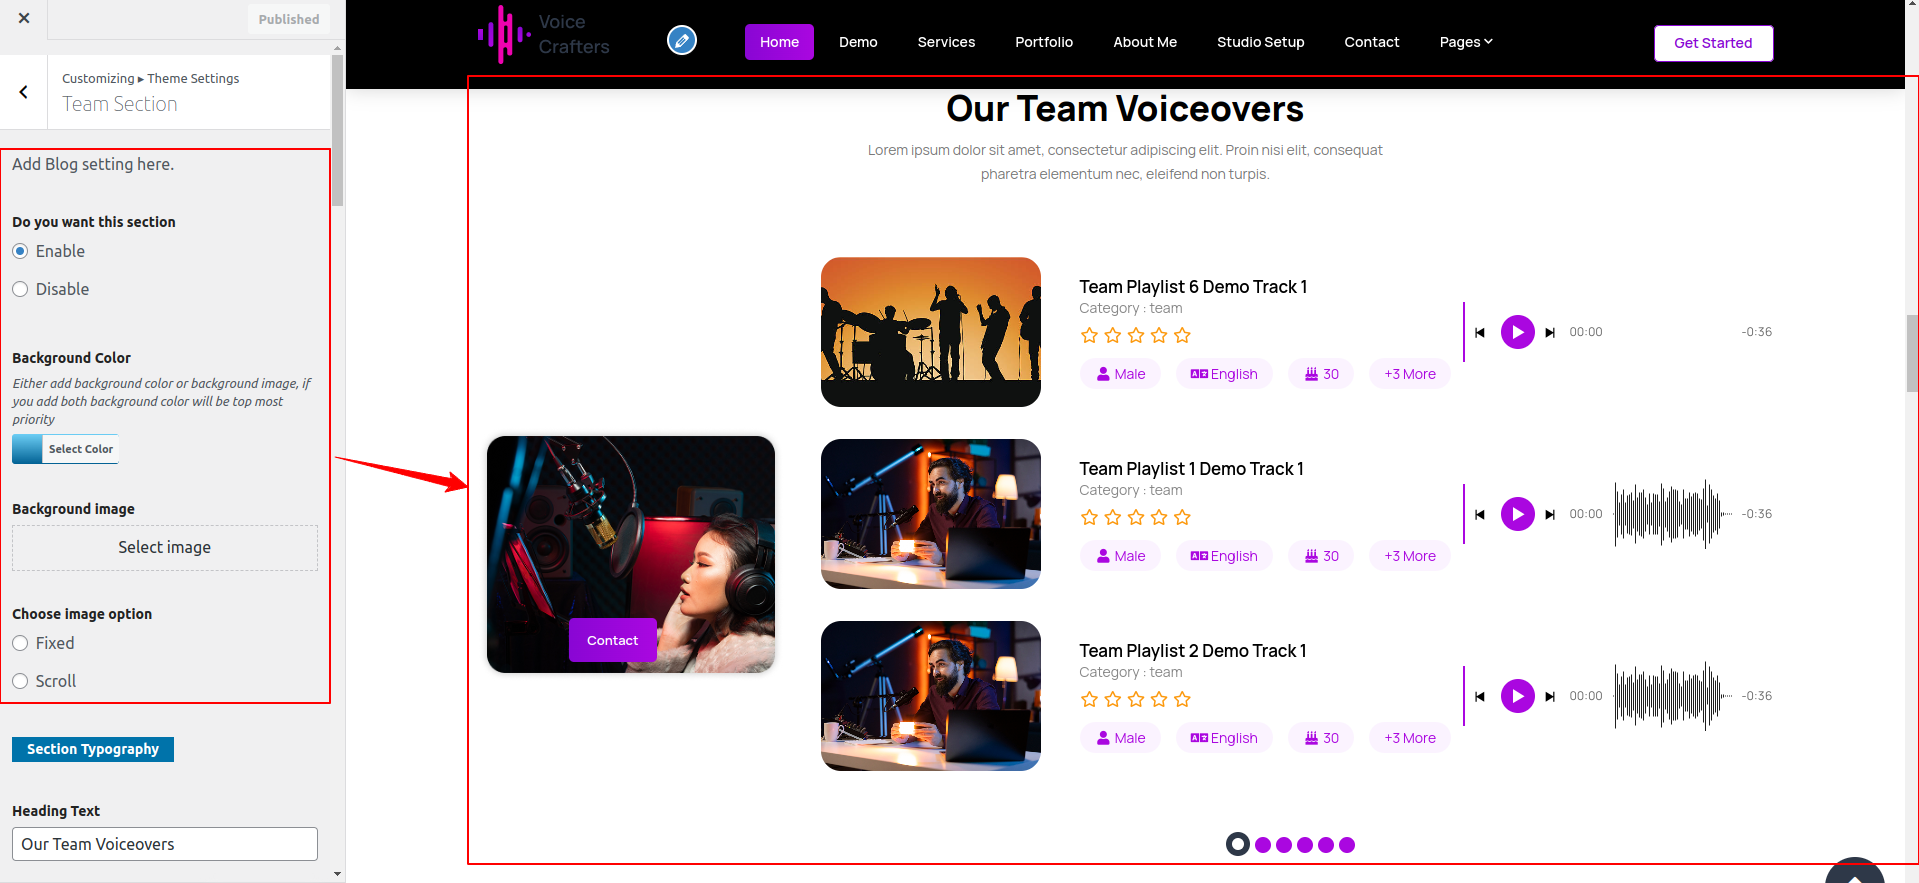The height and width of the screenshot is (883, 1919).
Task: Open the Background Color Select Color swatch
Action: click(66, 449)
